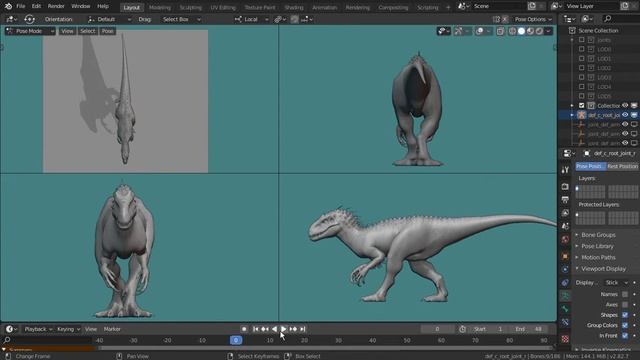The width and height of the screenshot is (640, 360).
Task: Open the viewport Pose menu
Action: tap(107, 31)
